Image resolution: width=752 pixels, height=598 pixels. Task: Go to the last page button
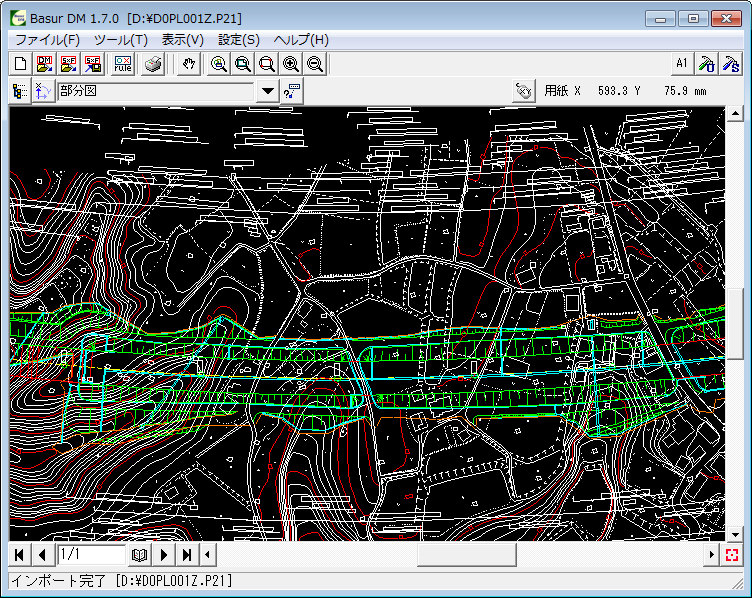pos(187,555)
